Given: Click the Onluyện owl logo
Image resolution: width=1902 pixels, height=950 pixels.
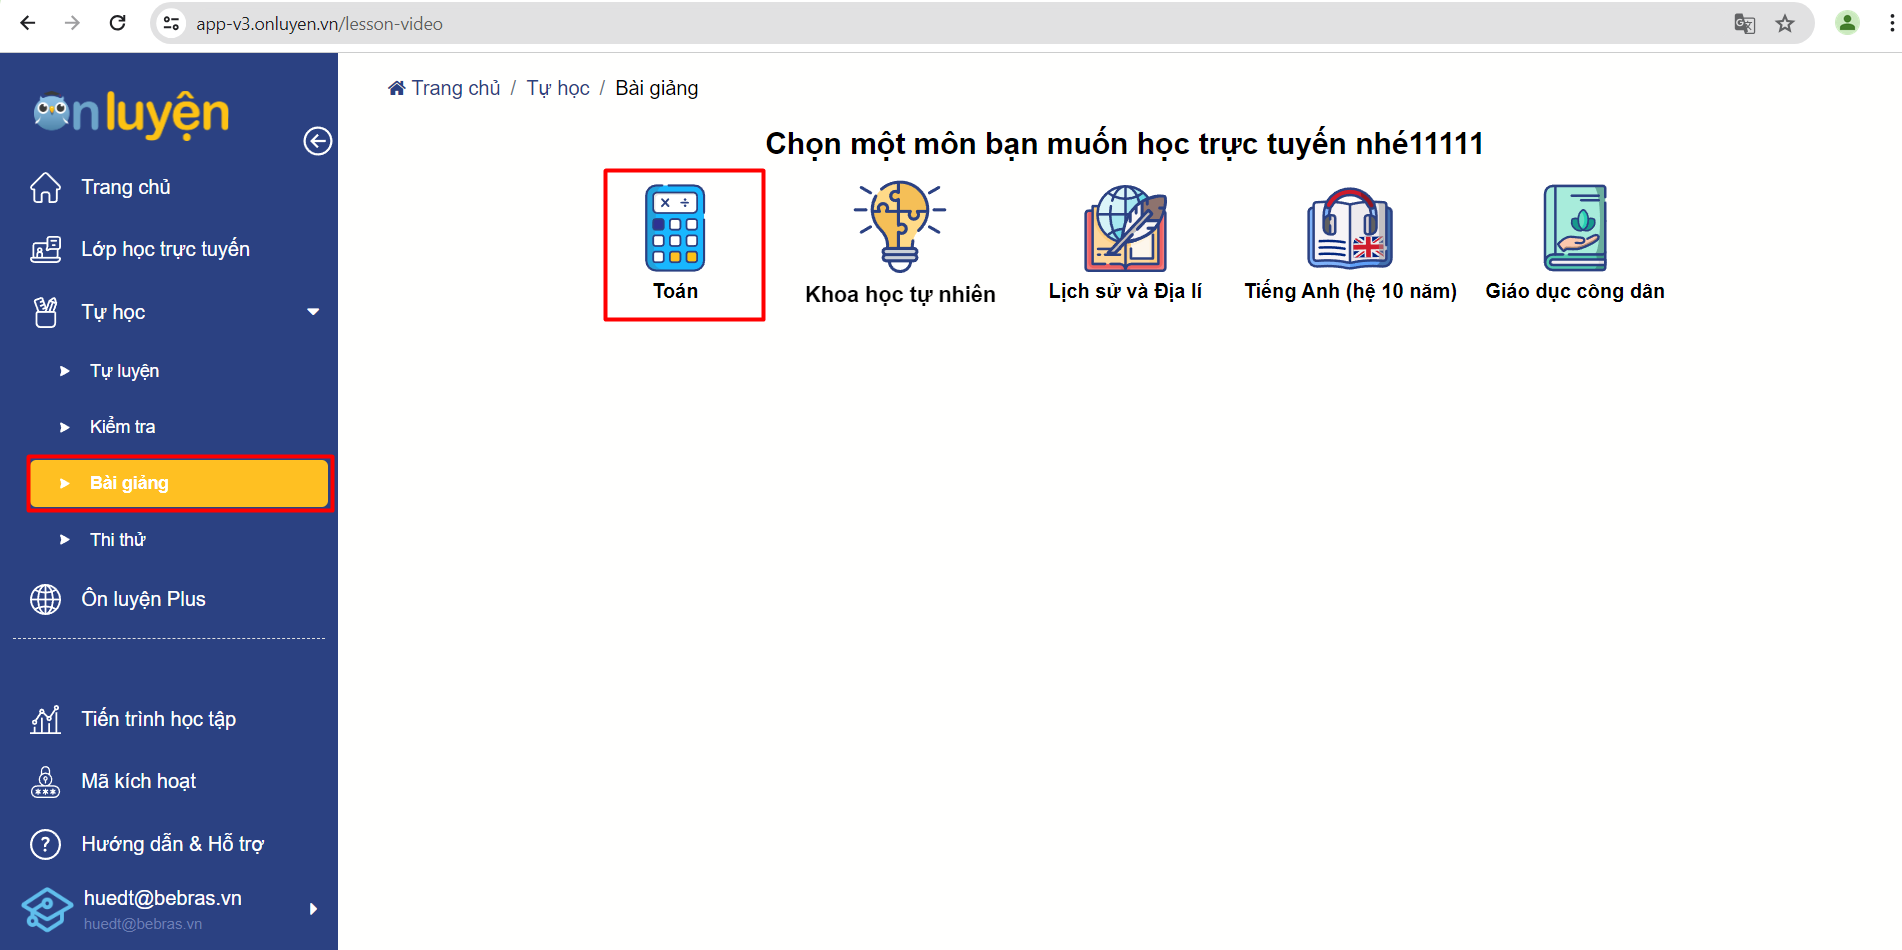Looking at the screenshot, I should pos(131,114).
